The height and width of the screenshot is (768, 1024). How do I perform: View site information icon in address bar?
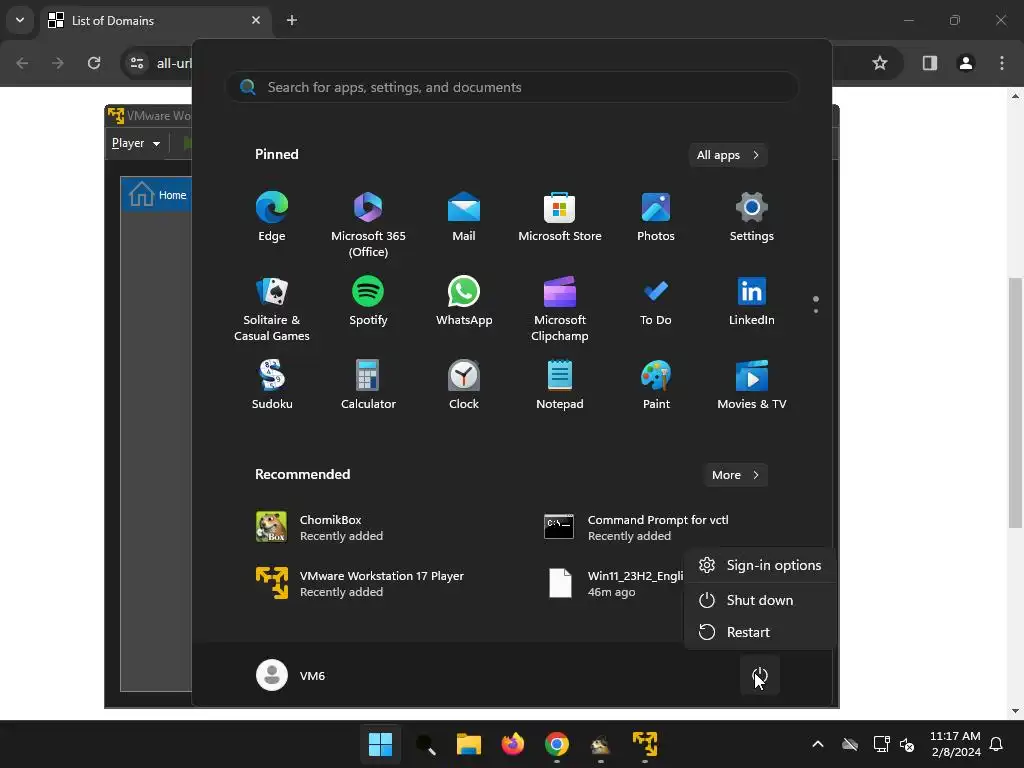click(x=137, y=63)
